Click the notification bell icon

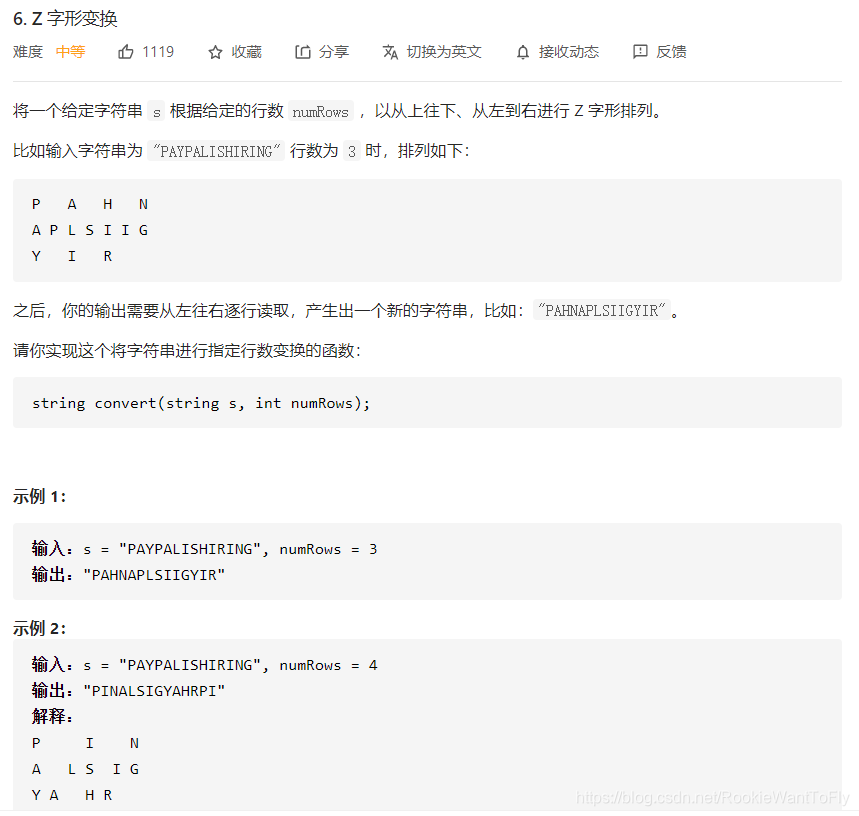tap(523, 52)
